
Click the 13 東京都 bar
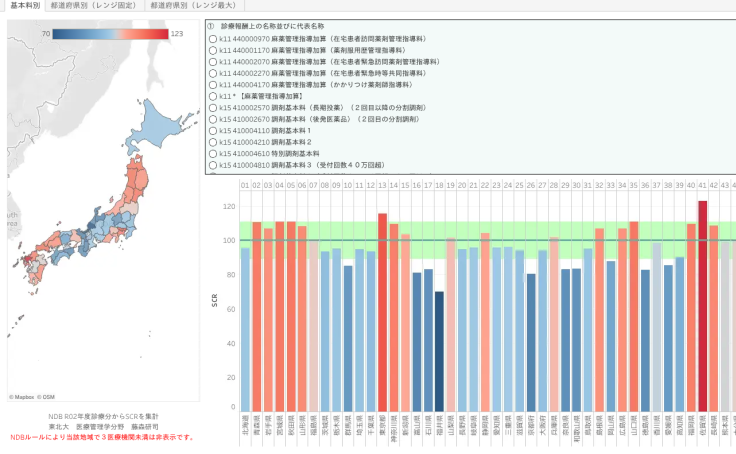[x=383, y=313]
